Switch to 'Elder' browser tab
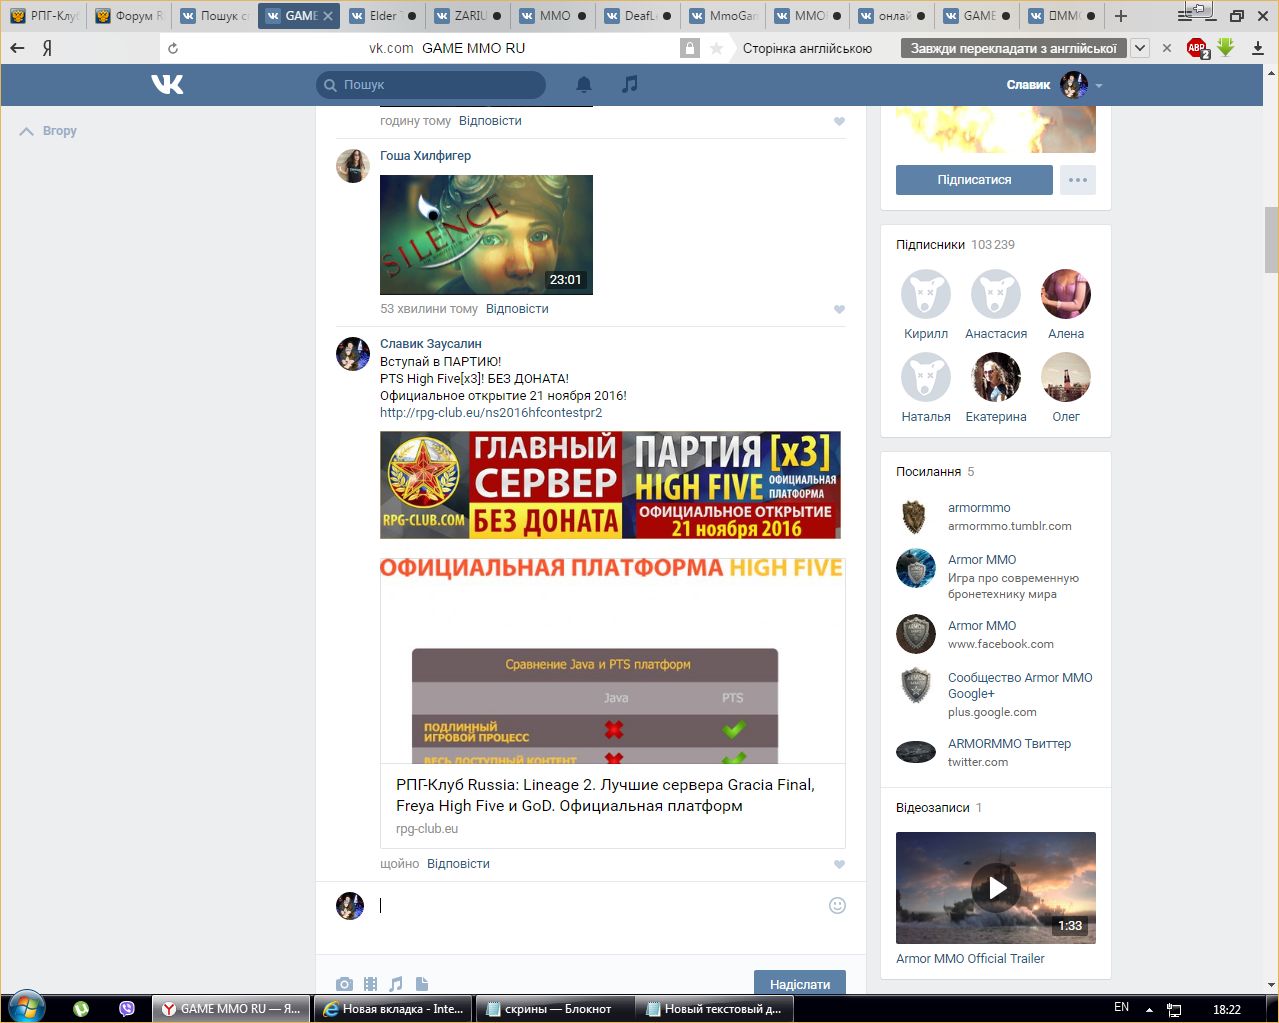 click(x=386, y=16)
